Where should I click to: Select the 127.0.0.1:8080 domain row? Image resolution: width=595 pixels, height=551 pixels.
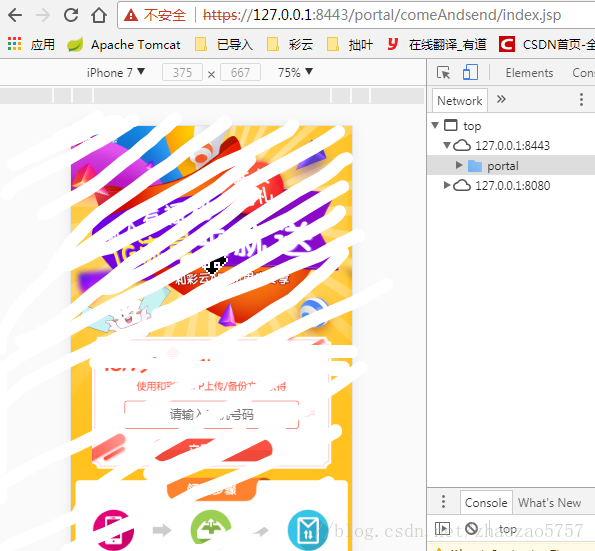(511, 185)
